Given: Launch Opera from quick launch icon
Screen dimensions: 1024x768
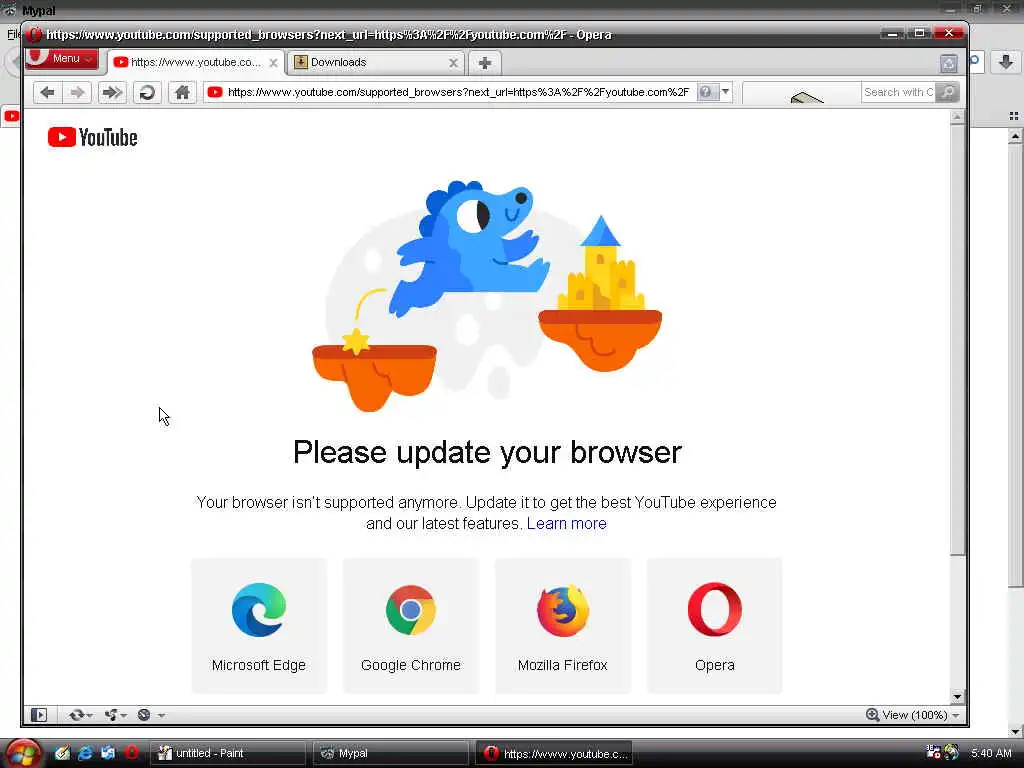Looking at the screenshot, I should (x=132, y=753).
